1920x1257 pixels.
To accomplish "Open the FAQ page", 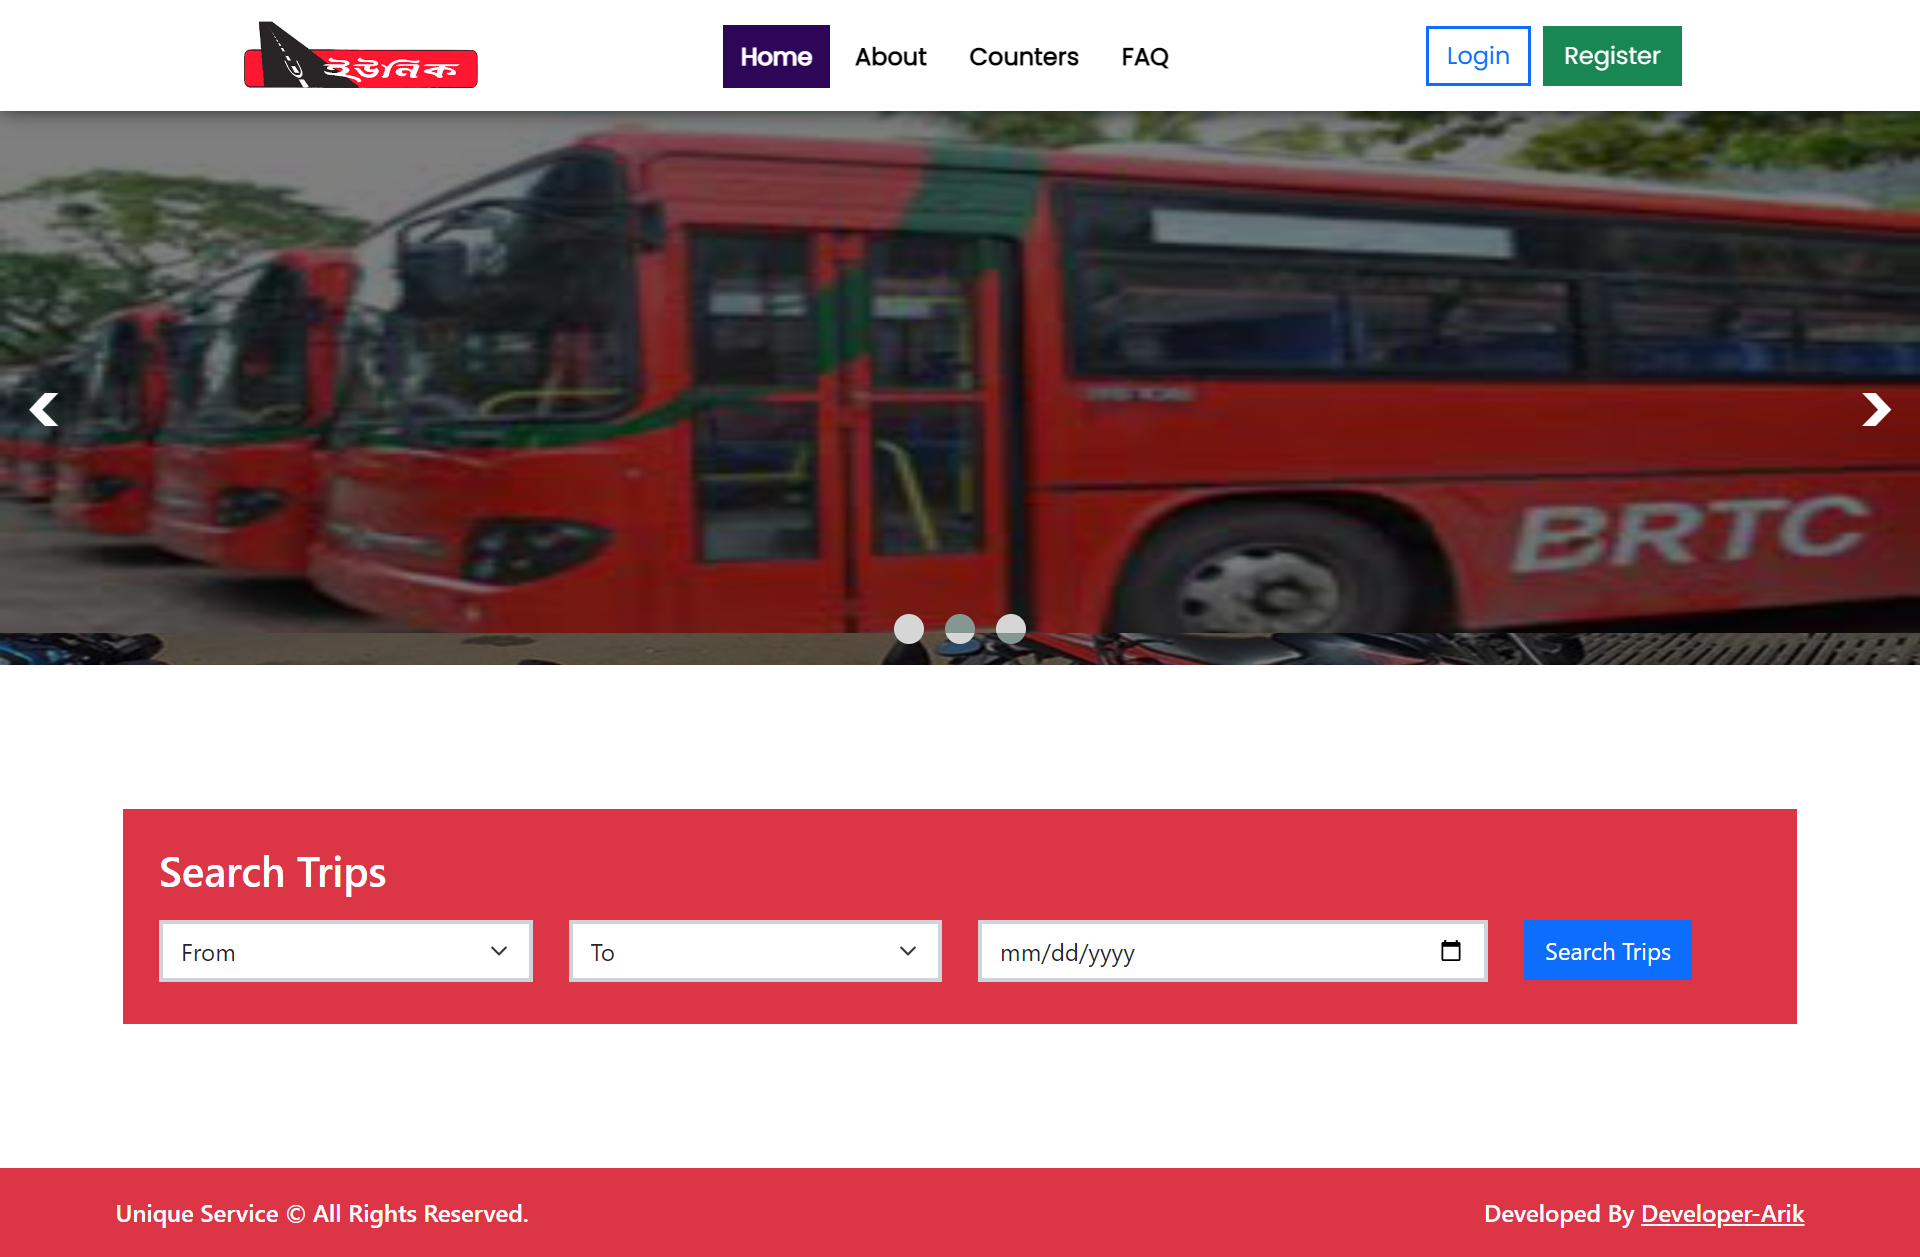I will pyautogui.click(x=1145, y=56).
